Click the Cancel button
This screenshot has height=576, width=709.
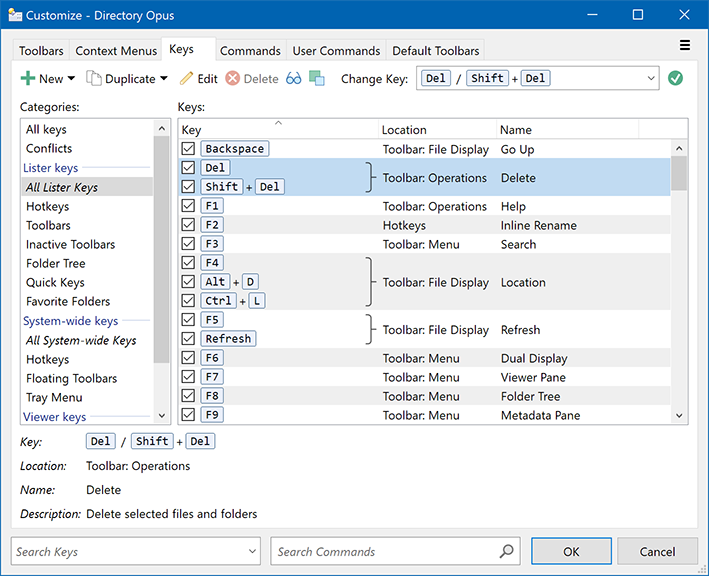(x=657, y=551)
